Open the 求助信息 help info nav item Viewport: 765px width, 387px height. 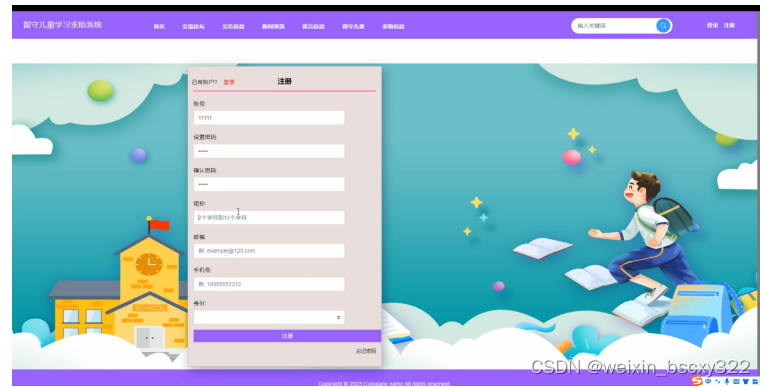[x=393, y=26]
